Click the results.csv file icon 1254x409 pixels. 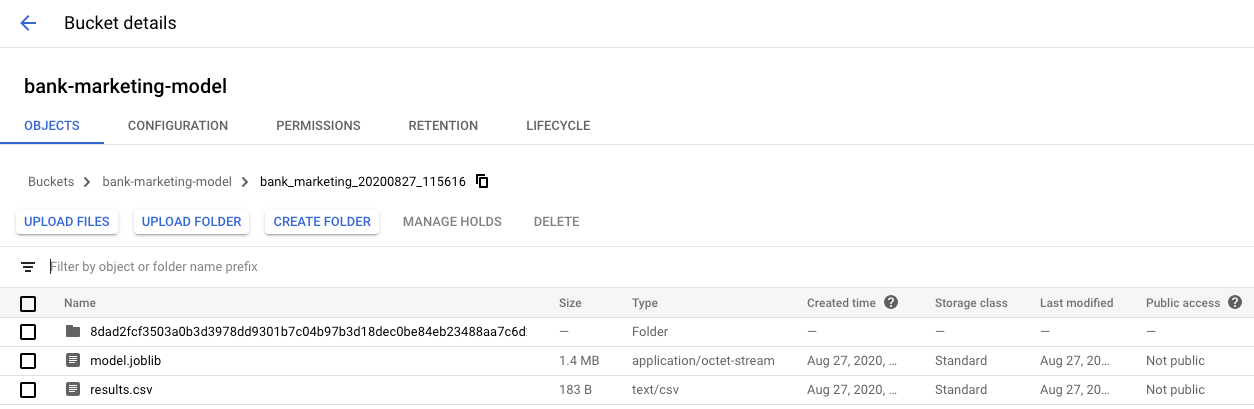tap(72, 389)
